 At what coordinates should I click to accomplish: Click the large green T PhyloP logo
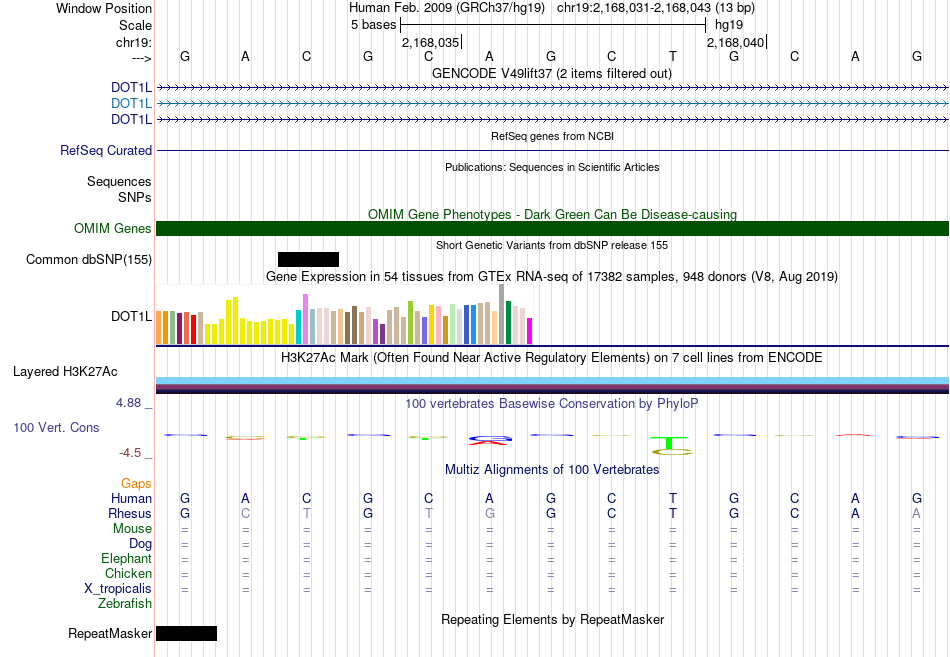(x=669, y=443)
